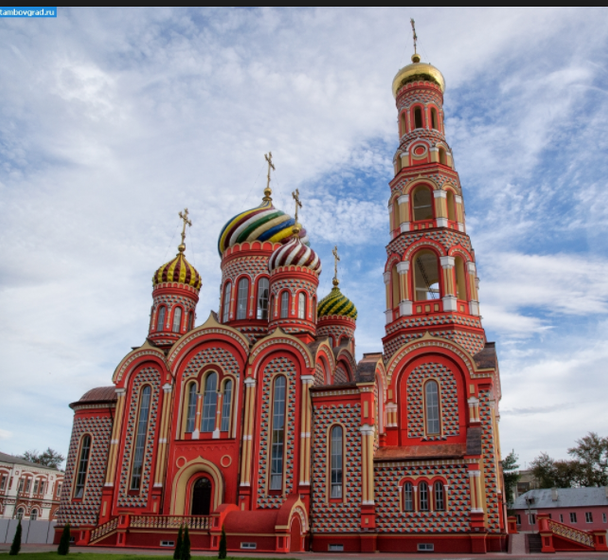Click the bell opening in the tower's middle tier

point(426,275)
